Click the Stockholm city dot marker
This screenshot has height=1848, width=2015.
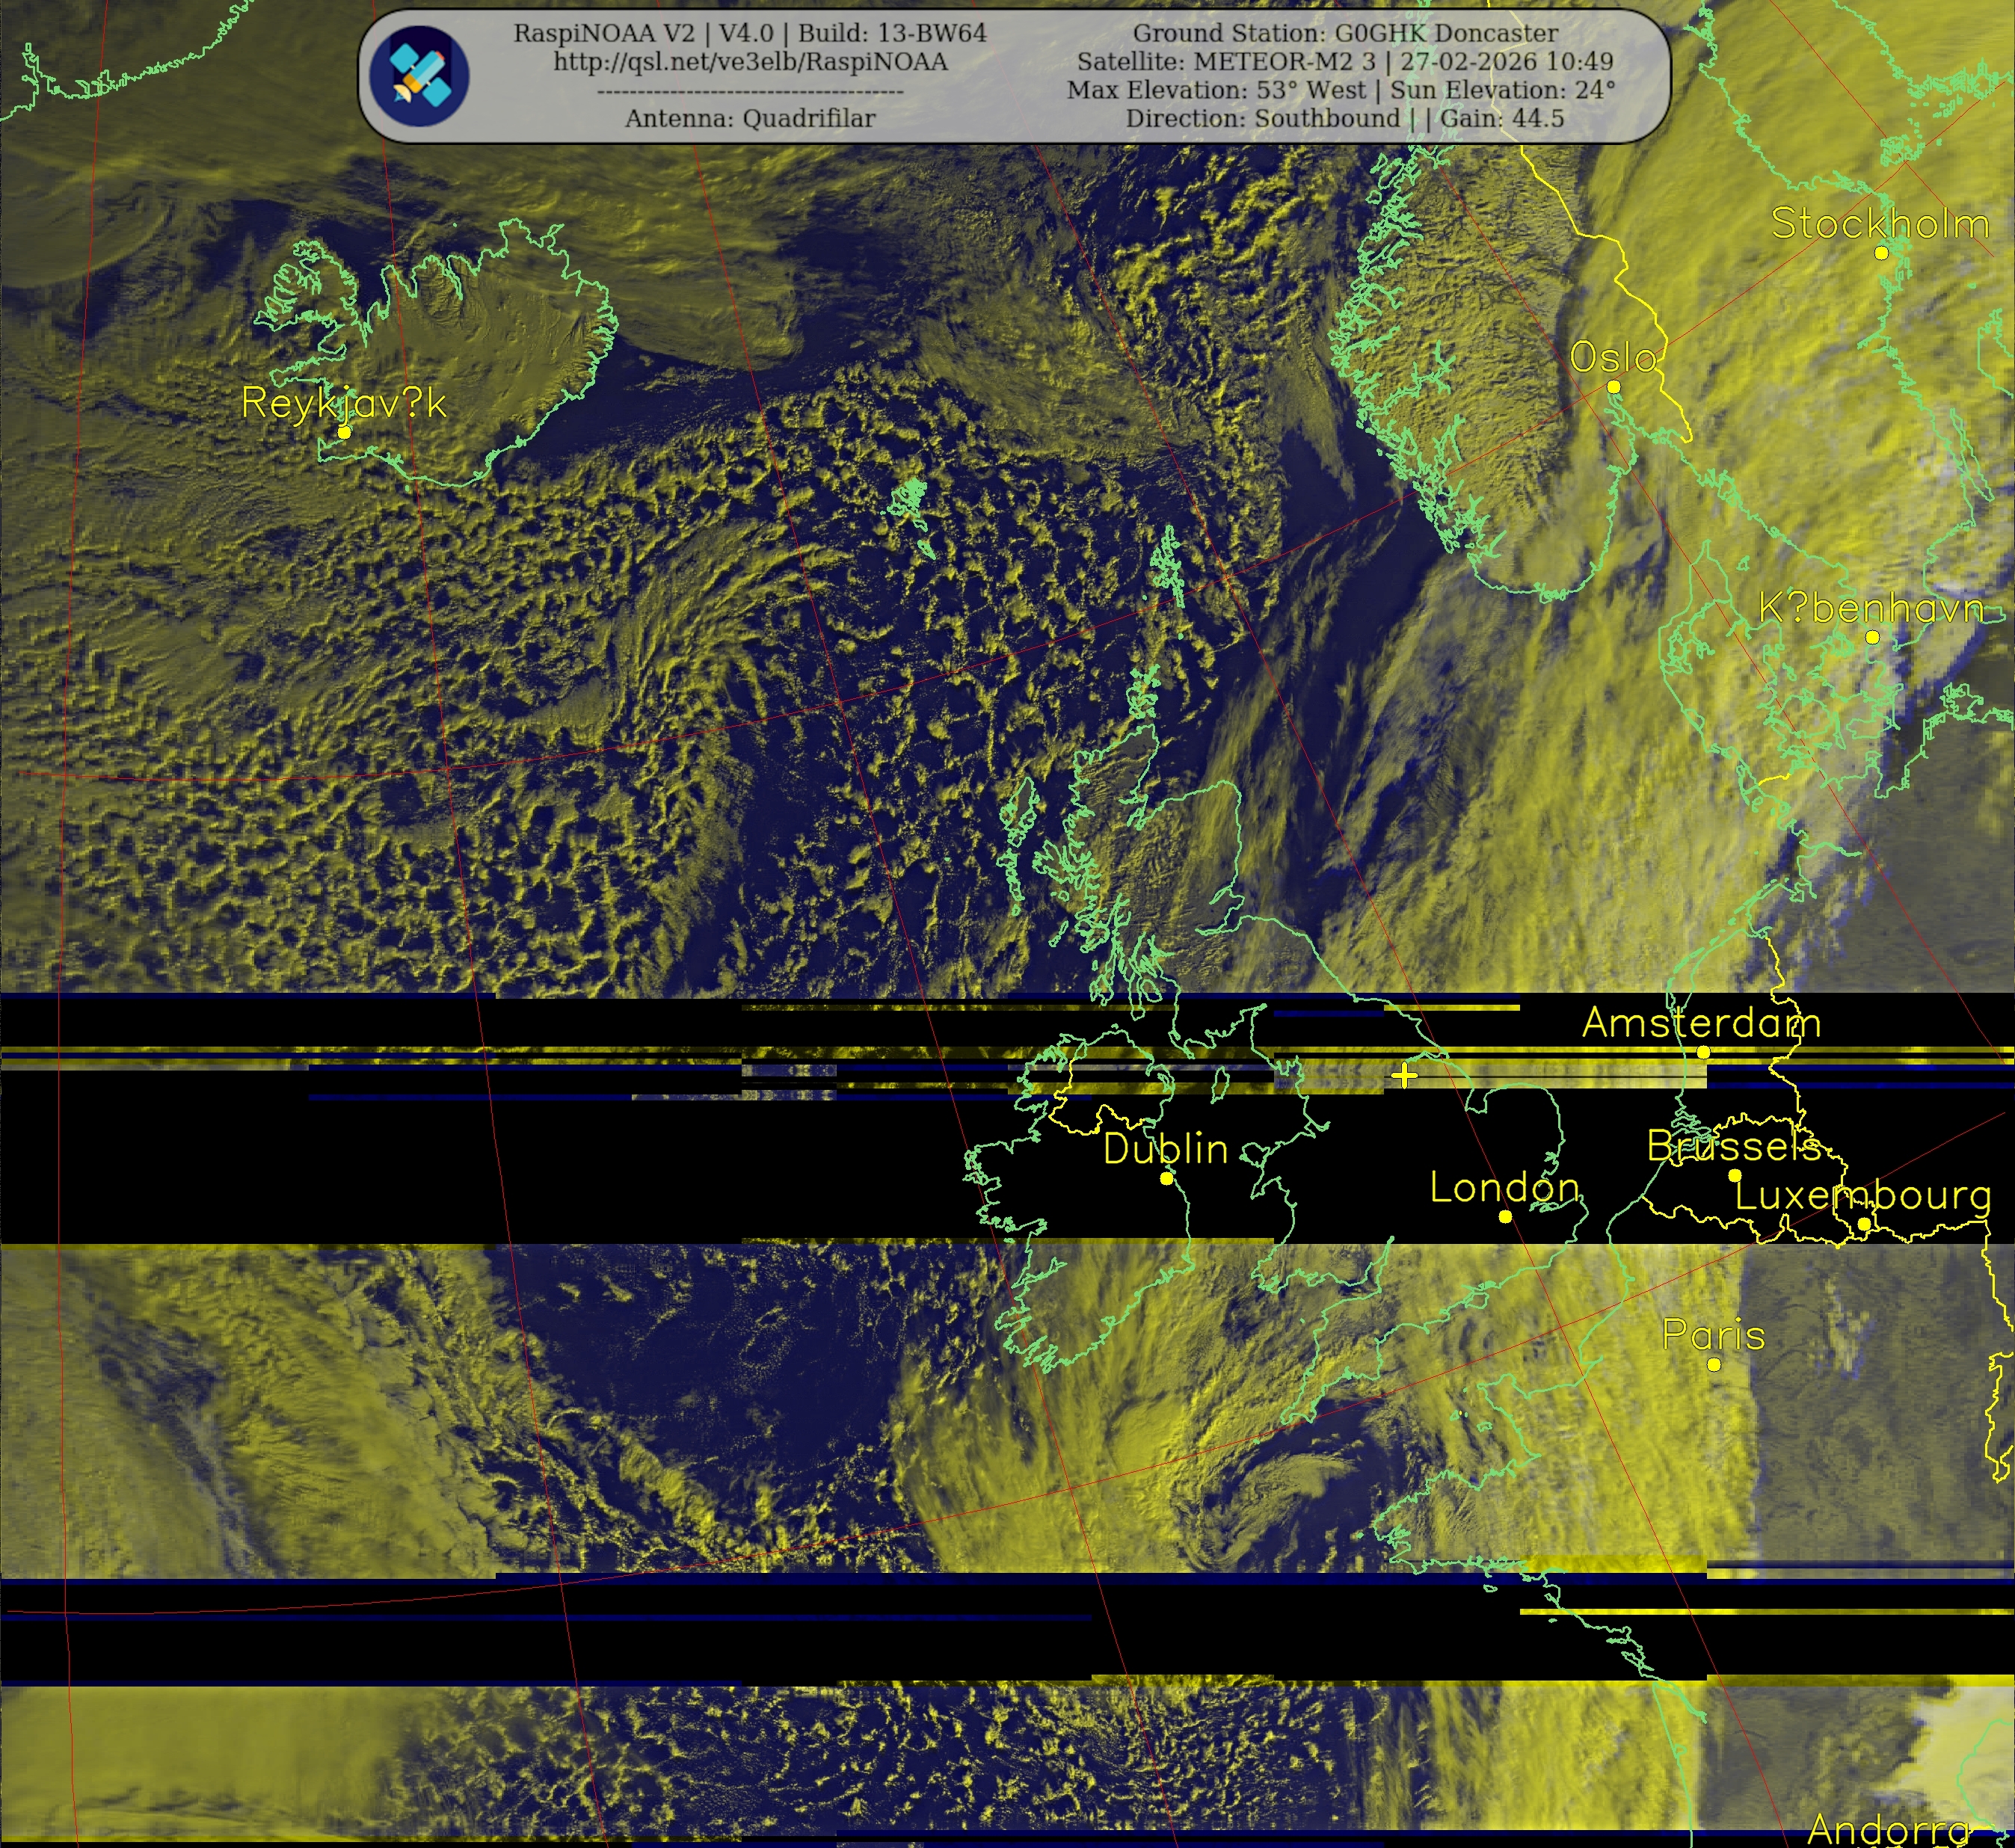pyautogui.click(x=1881, y=253)
